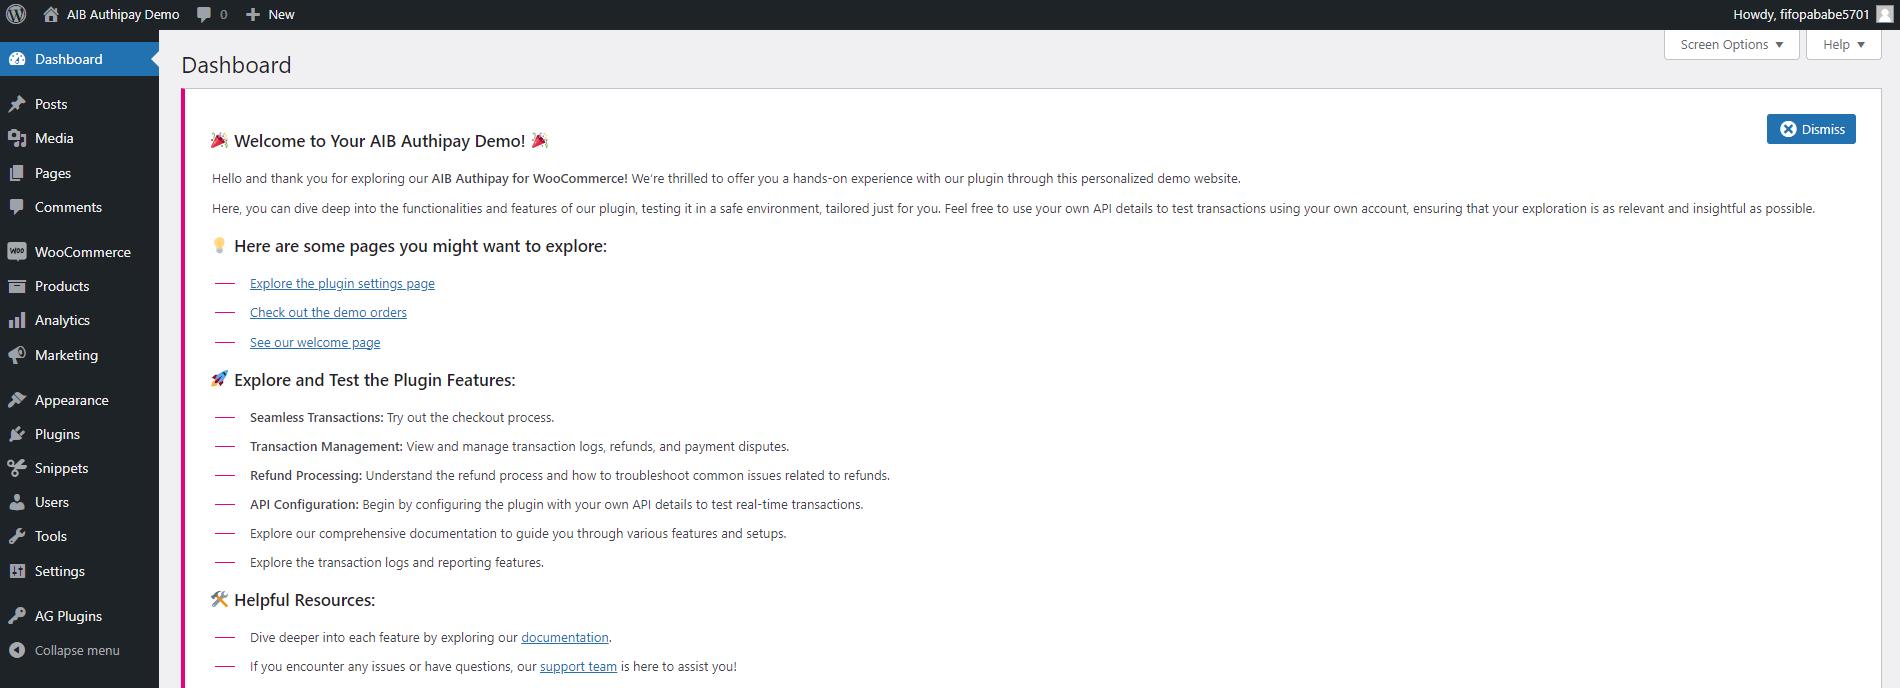
Task: Click the WordPress logo icon
Action: [x=16, y=14]
